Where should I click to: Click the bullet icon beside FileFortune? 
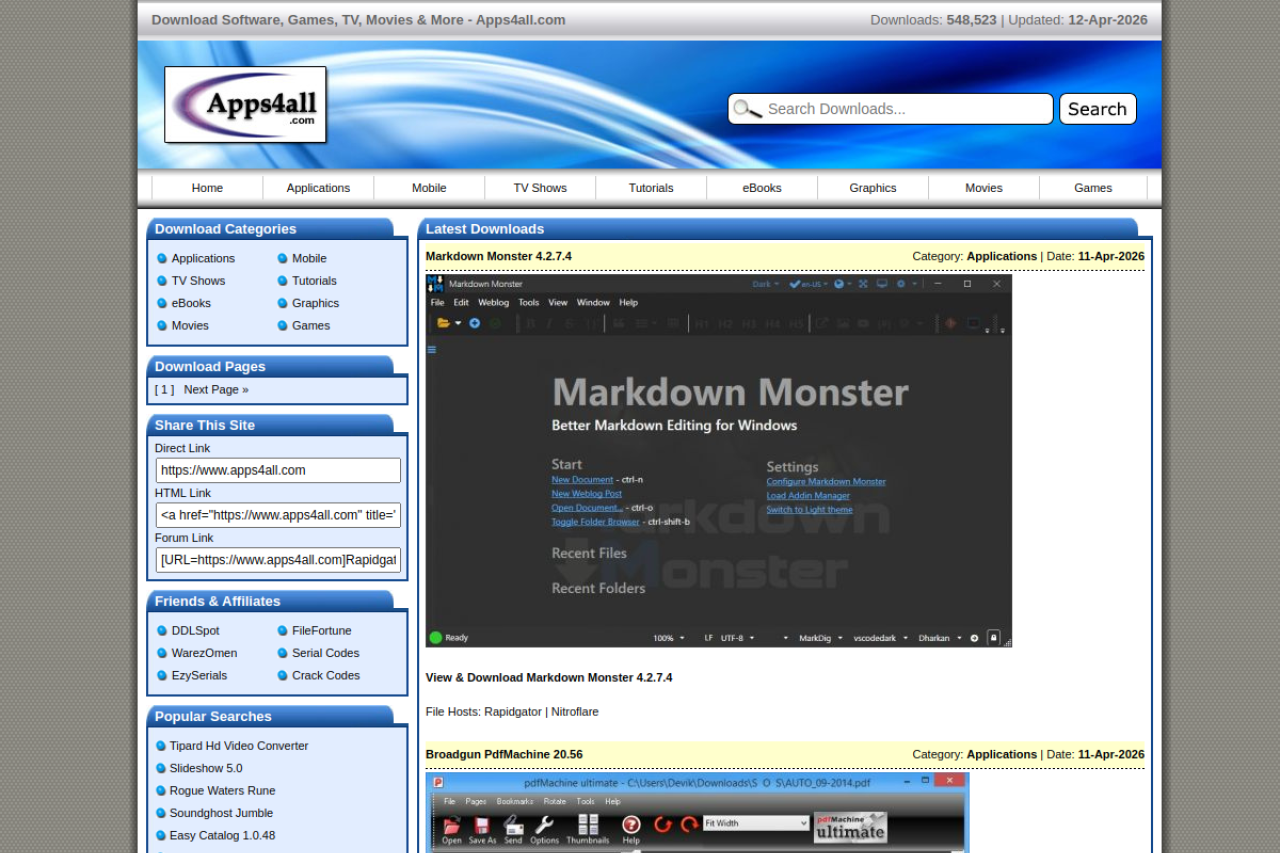coord(283,631)
